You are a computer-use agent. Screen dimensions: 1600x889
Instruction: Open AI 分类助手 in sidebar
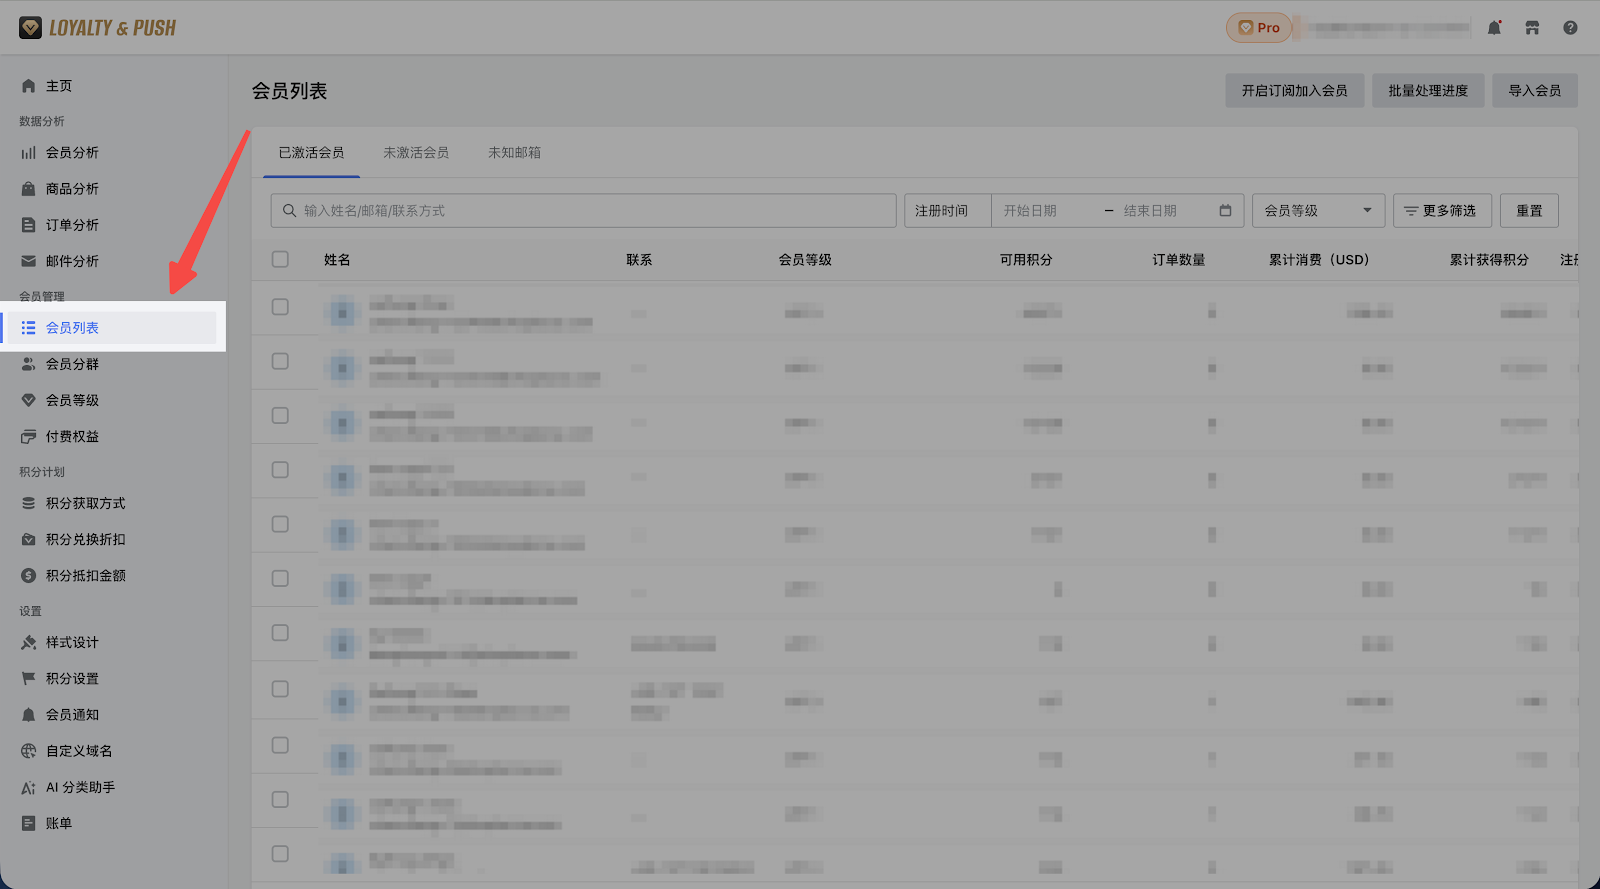(x=80, y=788)
